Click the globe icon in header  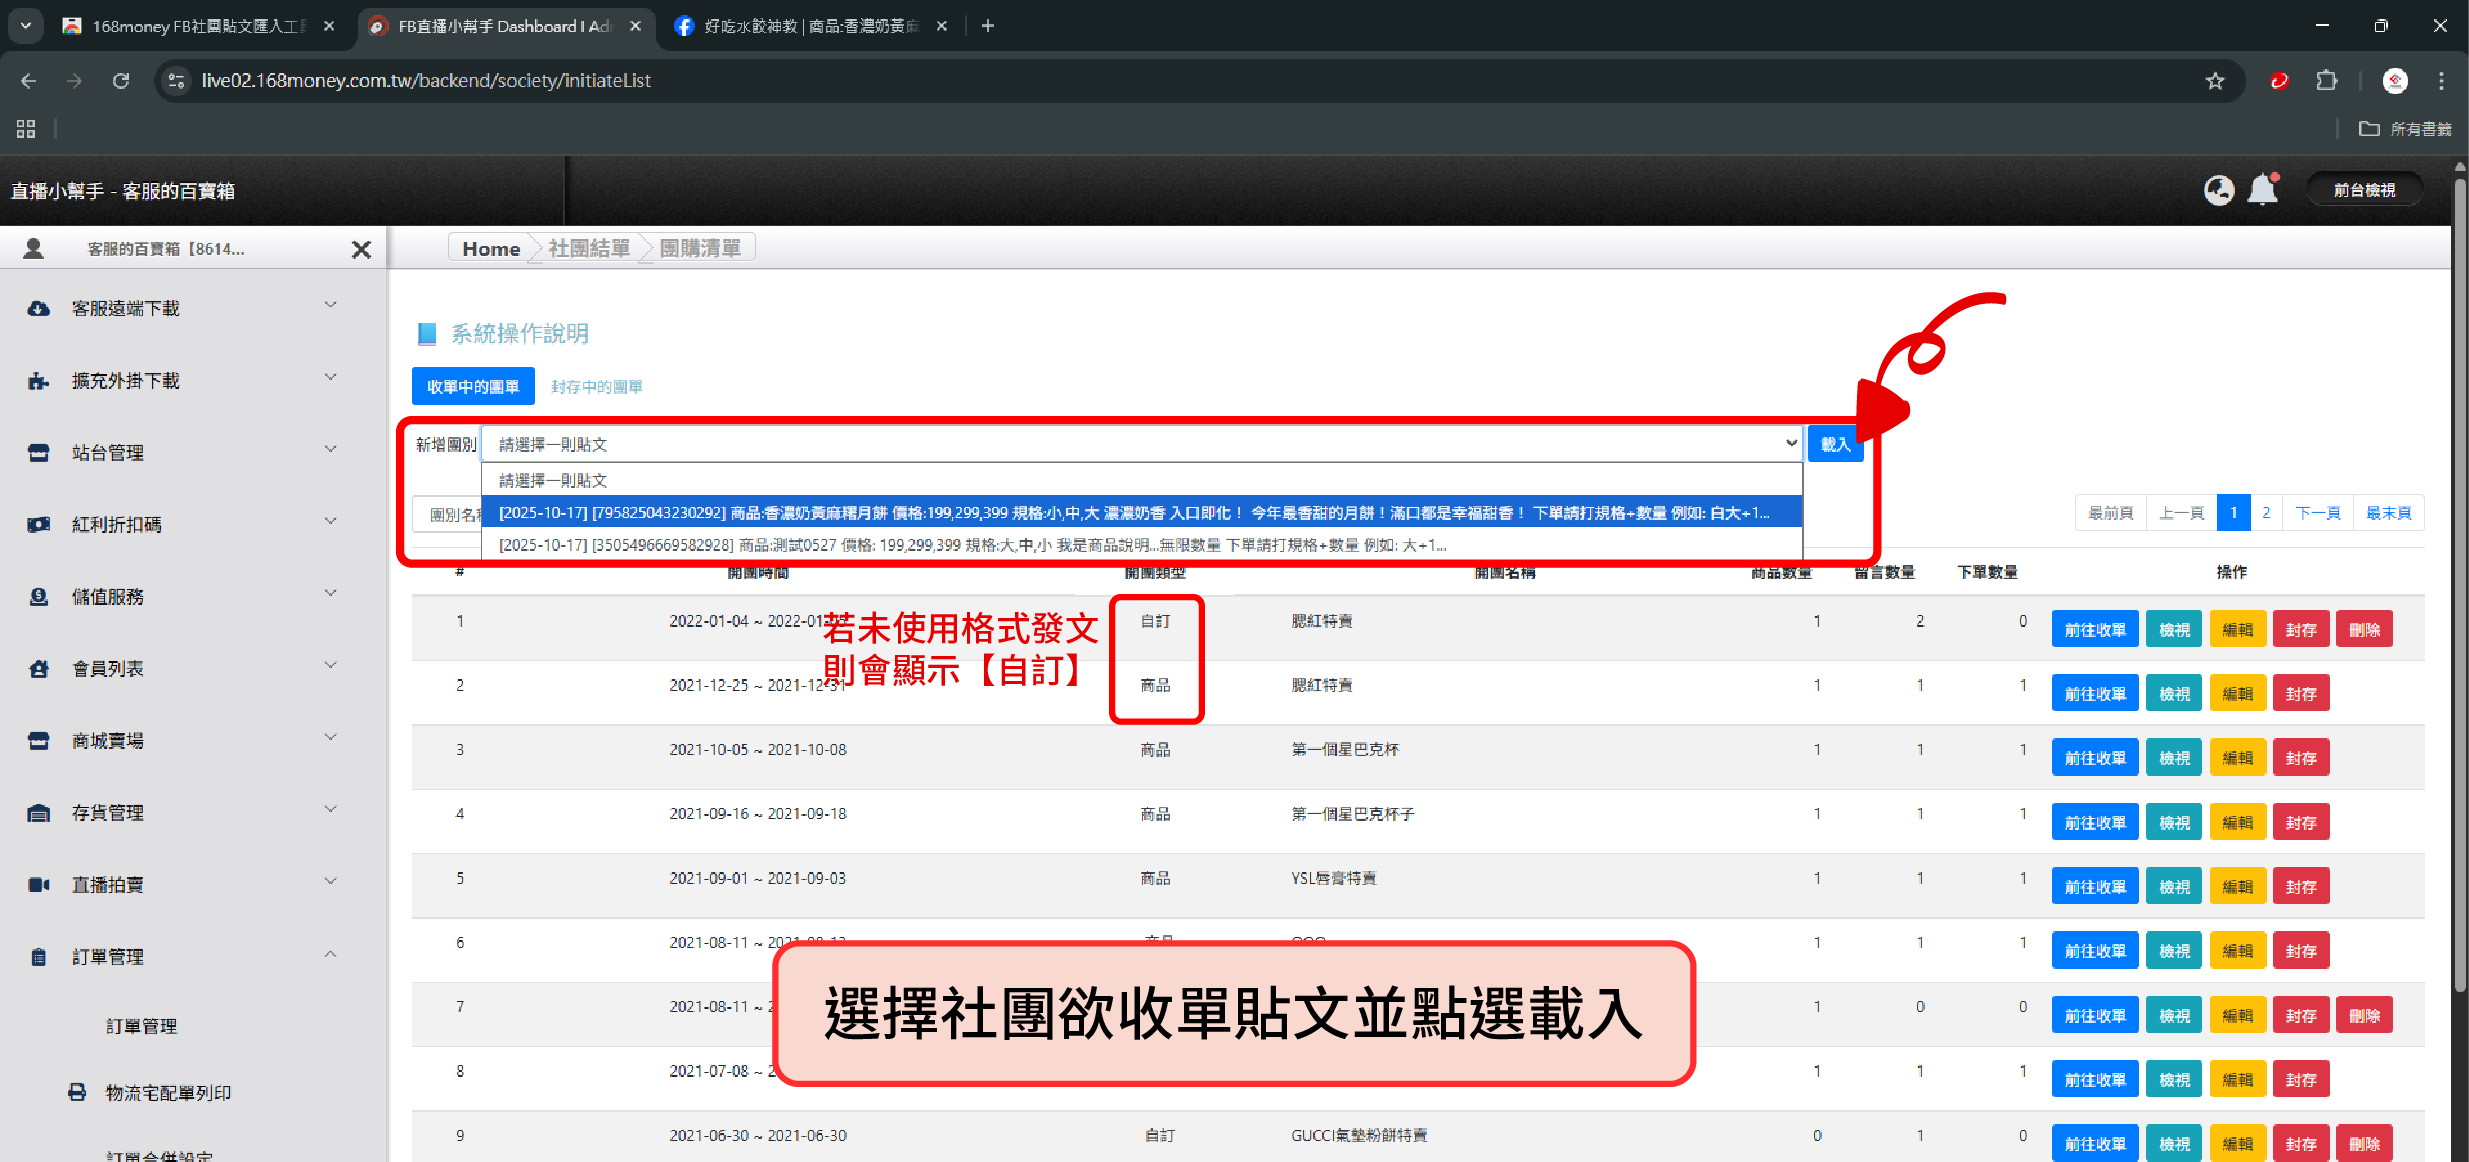tap(2218, 190)
